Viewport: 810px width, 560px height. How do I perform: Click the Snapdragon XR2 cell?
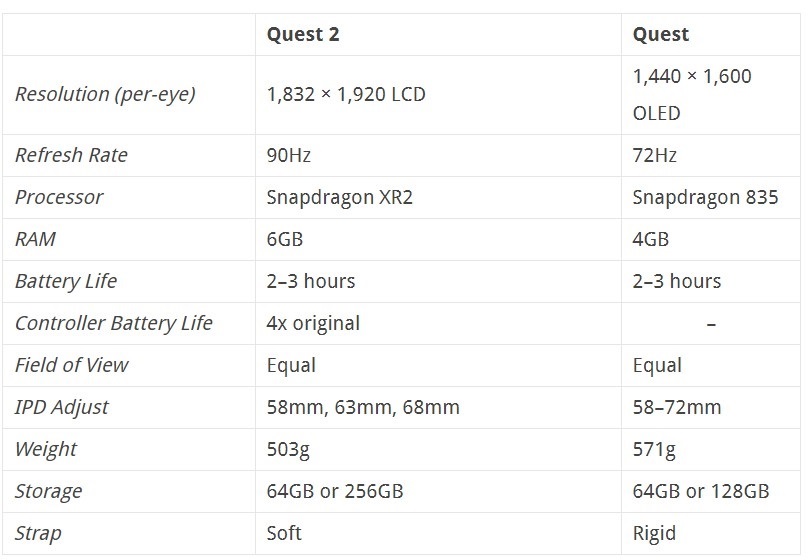(340, 197)
